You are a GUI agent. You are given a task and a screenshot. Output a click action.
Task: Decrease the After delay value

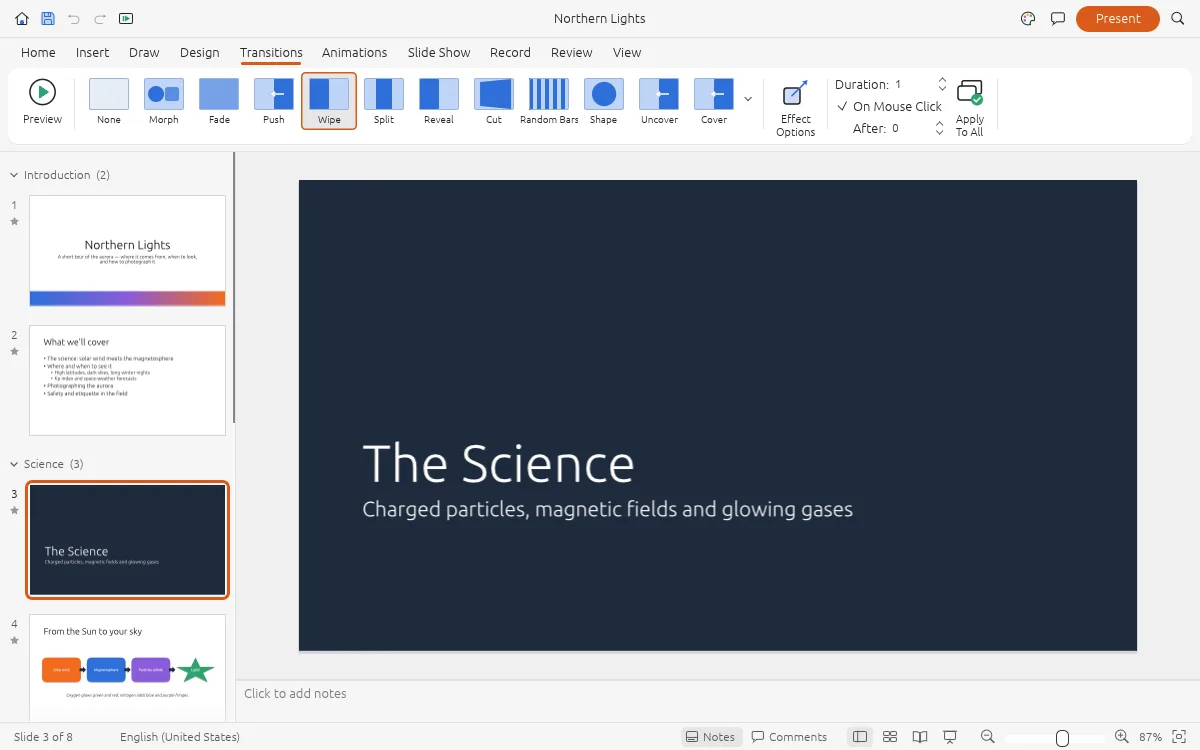pos(939,133)
